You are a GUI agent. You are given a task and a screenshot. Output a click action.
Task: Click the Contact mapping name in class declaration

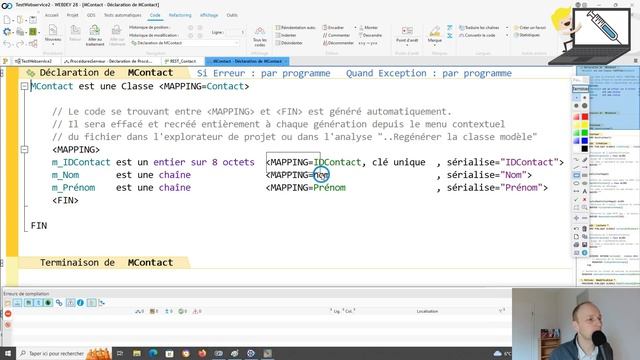coord(224,86)
